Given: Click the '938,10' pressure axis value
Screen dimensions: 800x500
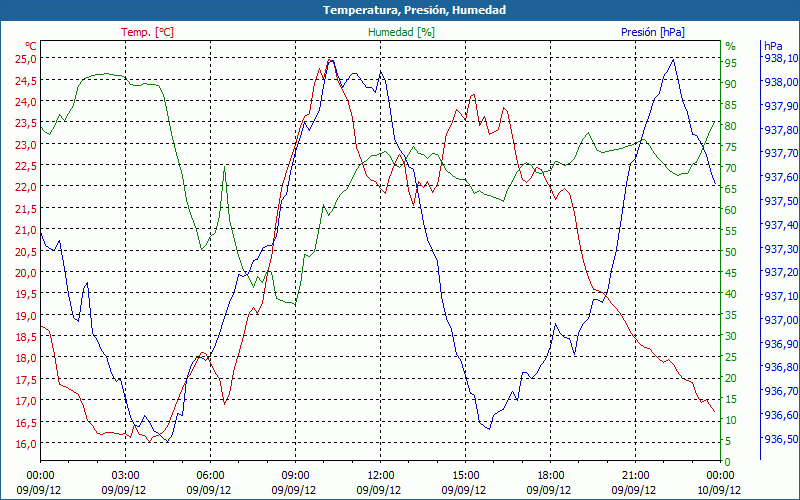Looking at the screenshot, I should pyautogui.click(x=782, y=58).
